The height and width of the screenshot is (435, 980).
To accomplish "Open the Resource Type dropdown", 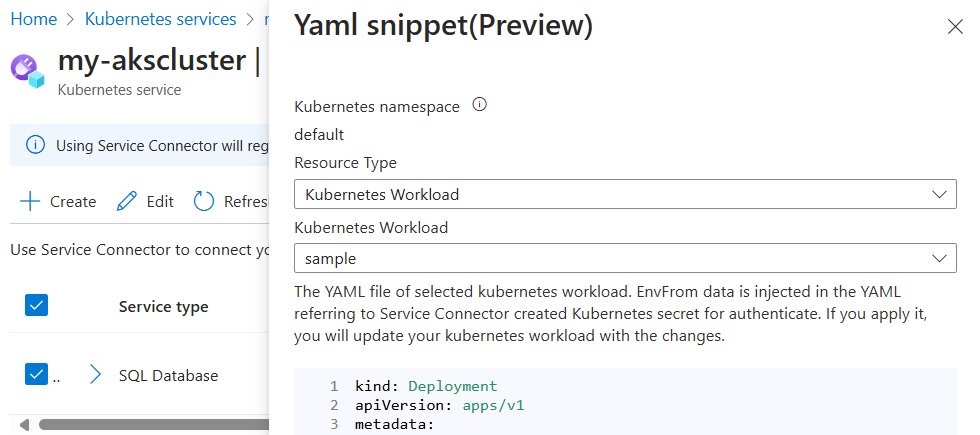I will (x=625, y=194).
